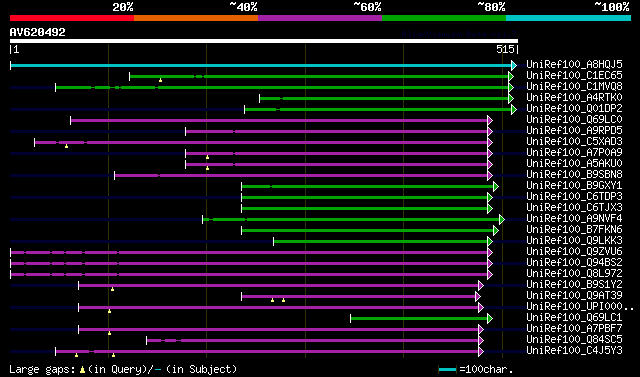Click the cyan ~100% identity legend segment
The width and height of the screenshot is (640, 377).
[x=568, y=18]
